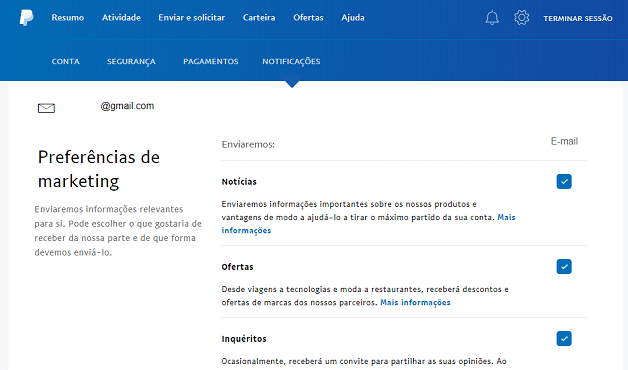This screenshot has height=370, width=628.
Task: Open the Ajuda menu item
Action: point(353,18)
